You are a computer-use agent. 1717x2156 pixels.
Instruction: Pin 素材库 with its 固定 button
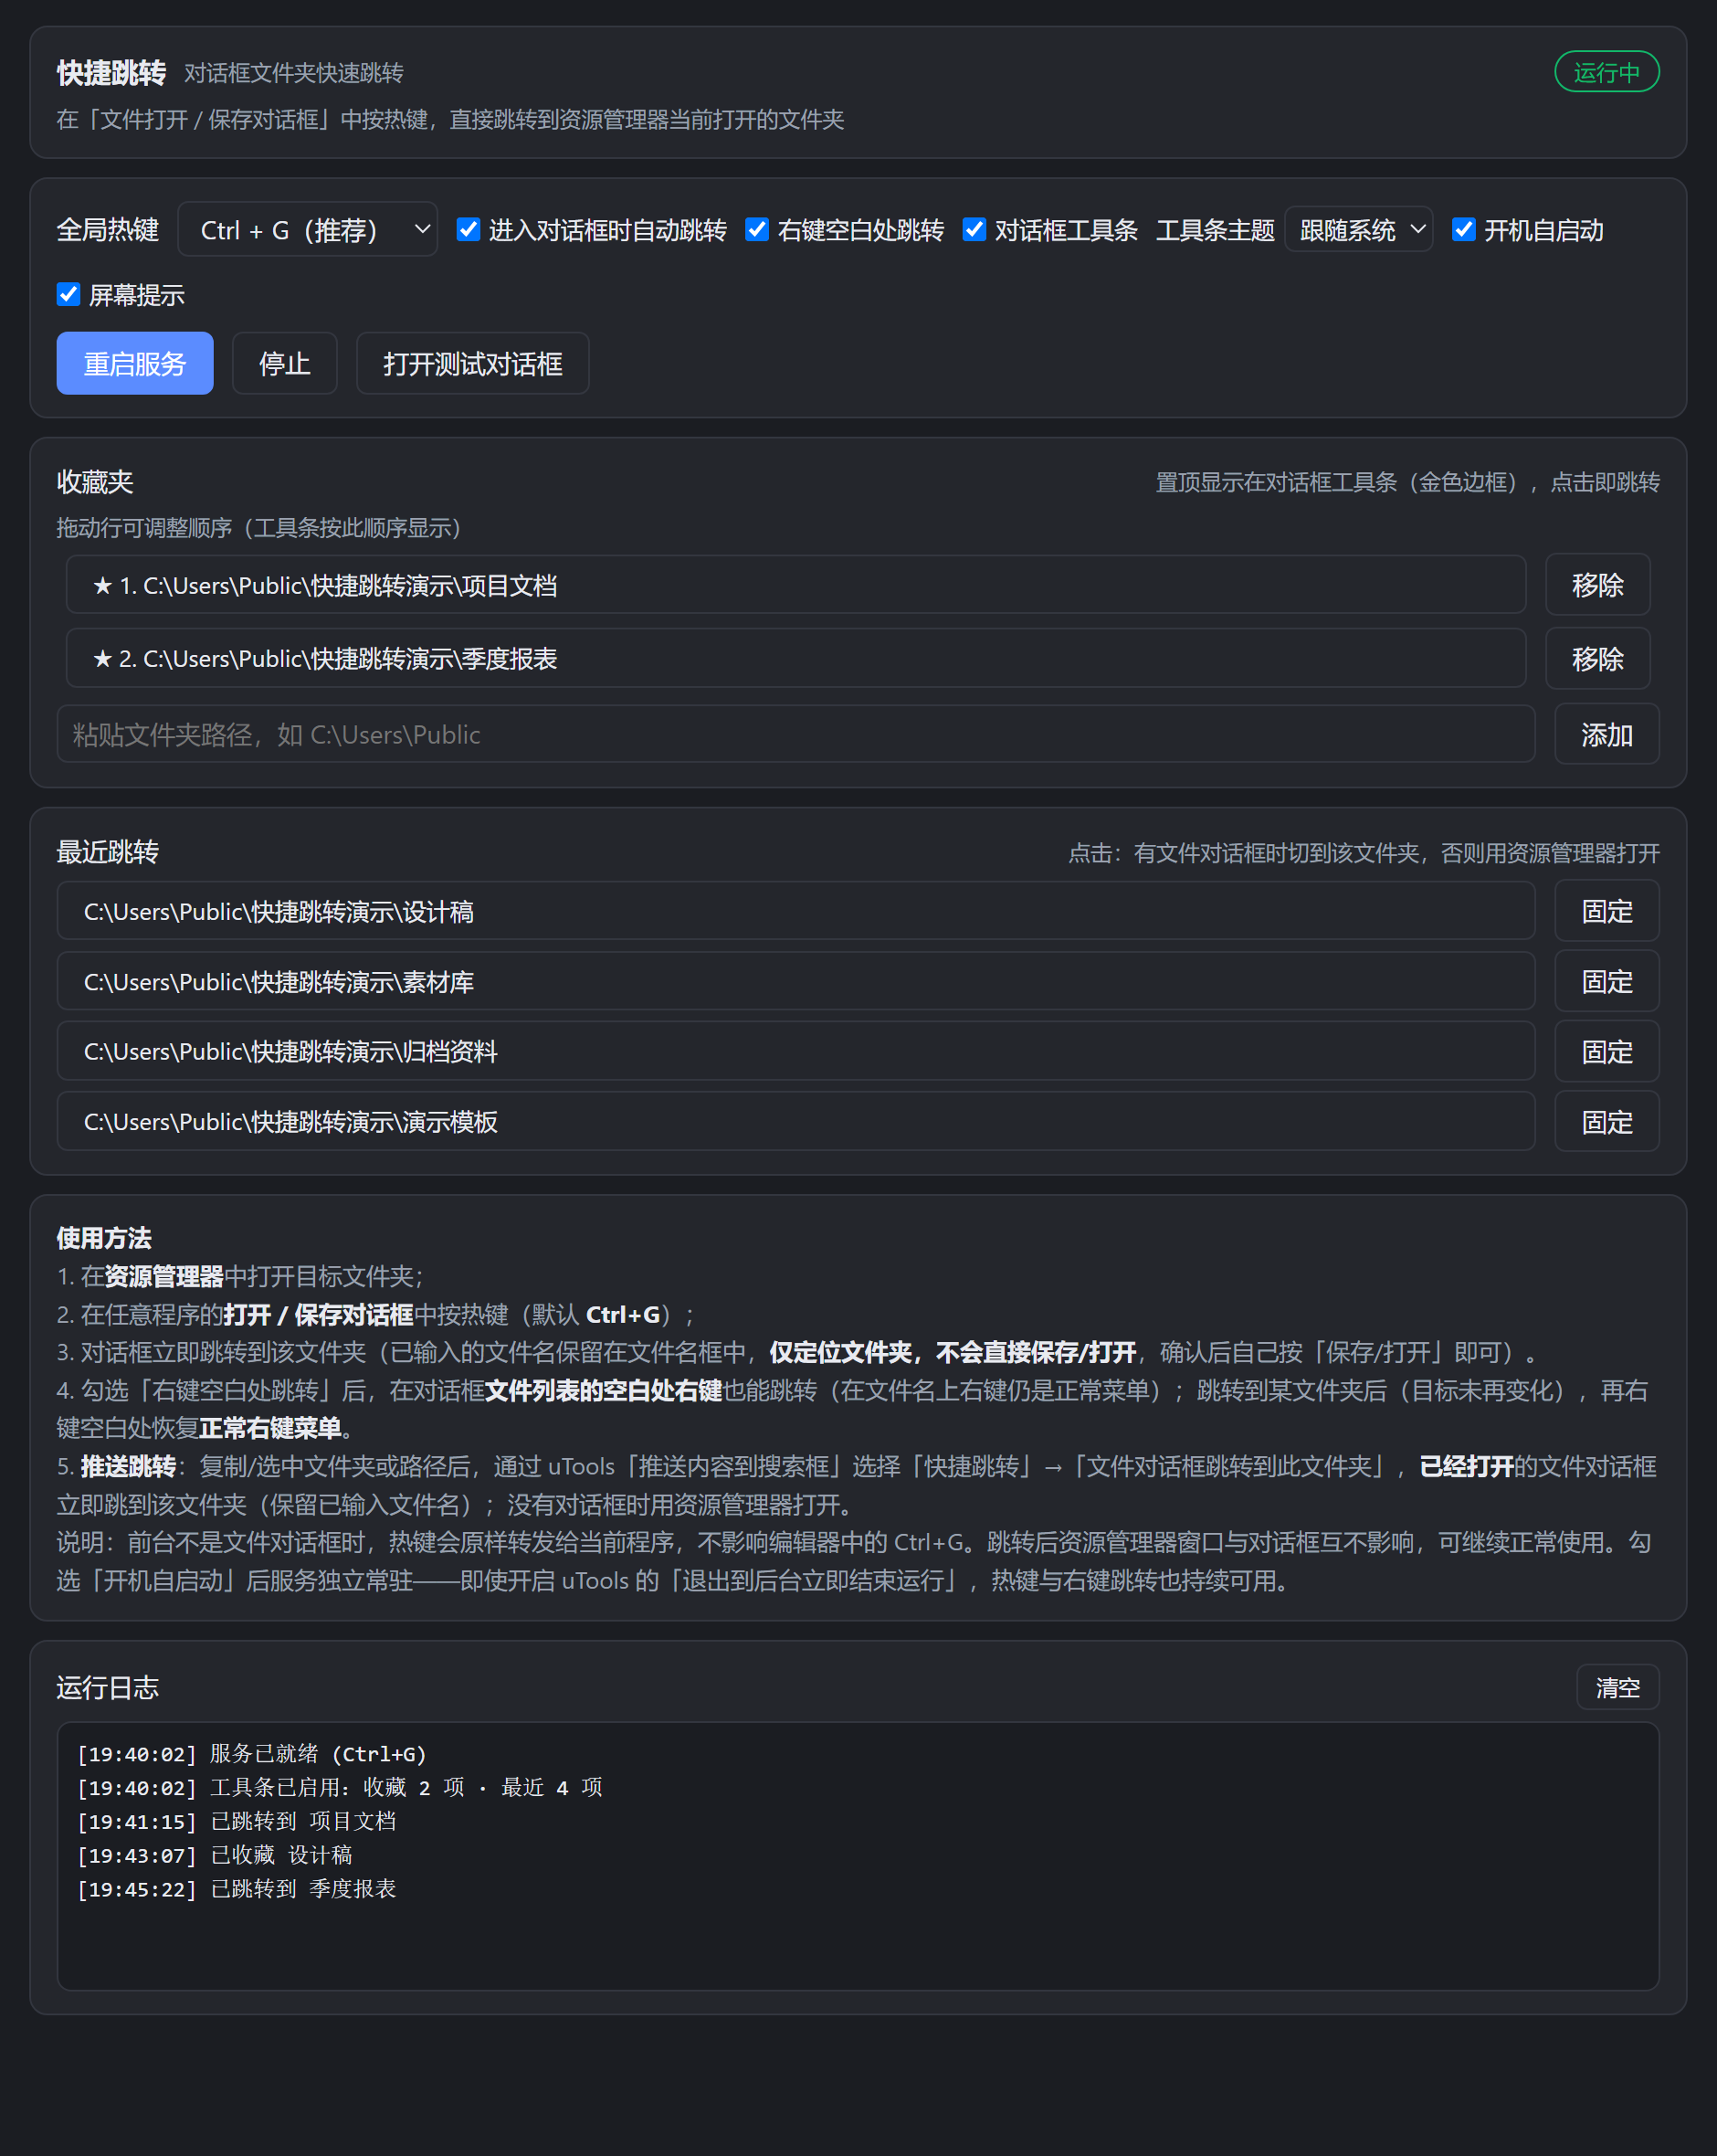tap(1606, 981)
